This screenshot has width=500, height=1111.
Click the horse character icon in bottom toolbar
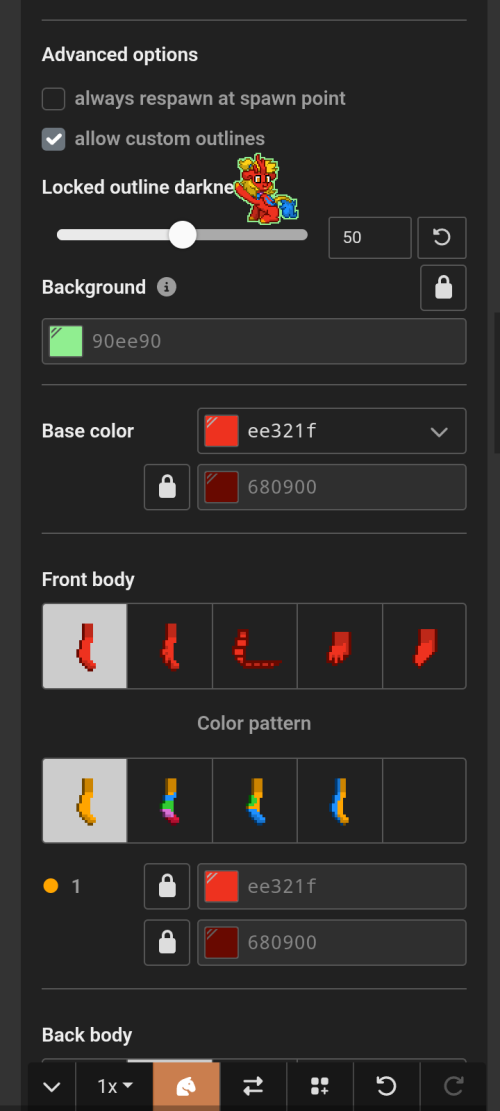pos(186,1086)
